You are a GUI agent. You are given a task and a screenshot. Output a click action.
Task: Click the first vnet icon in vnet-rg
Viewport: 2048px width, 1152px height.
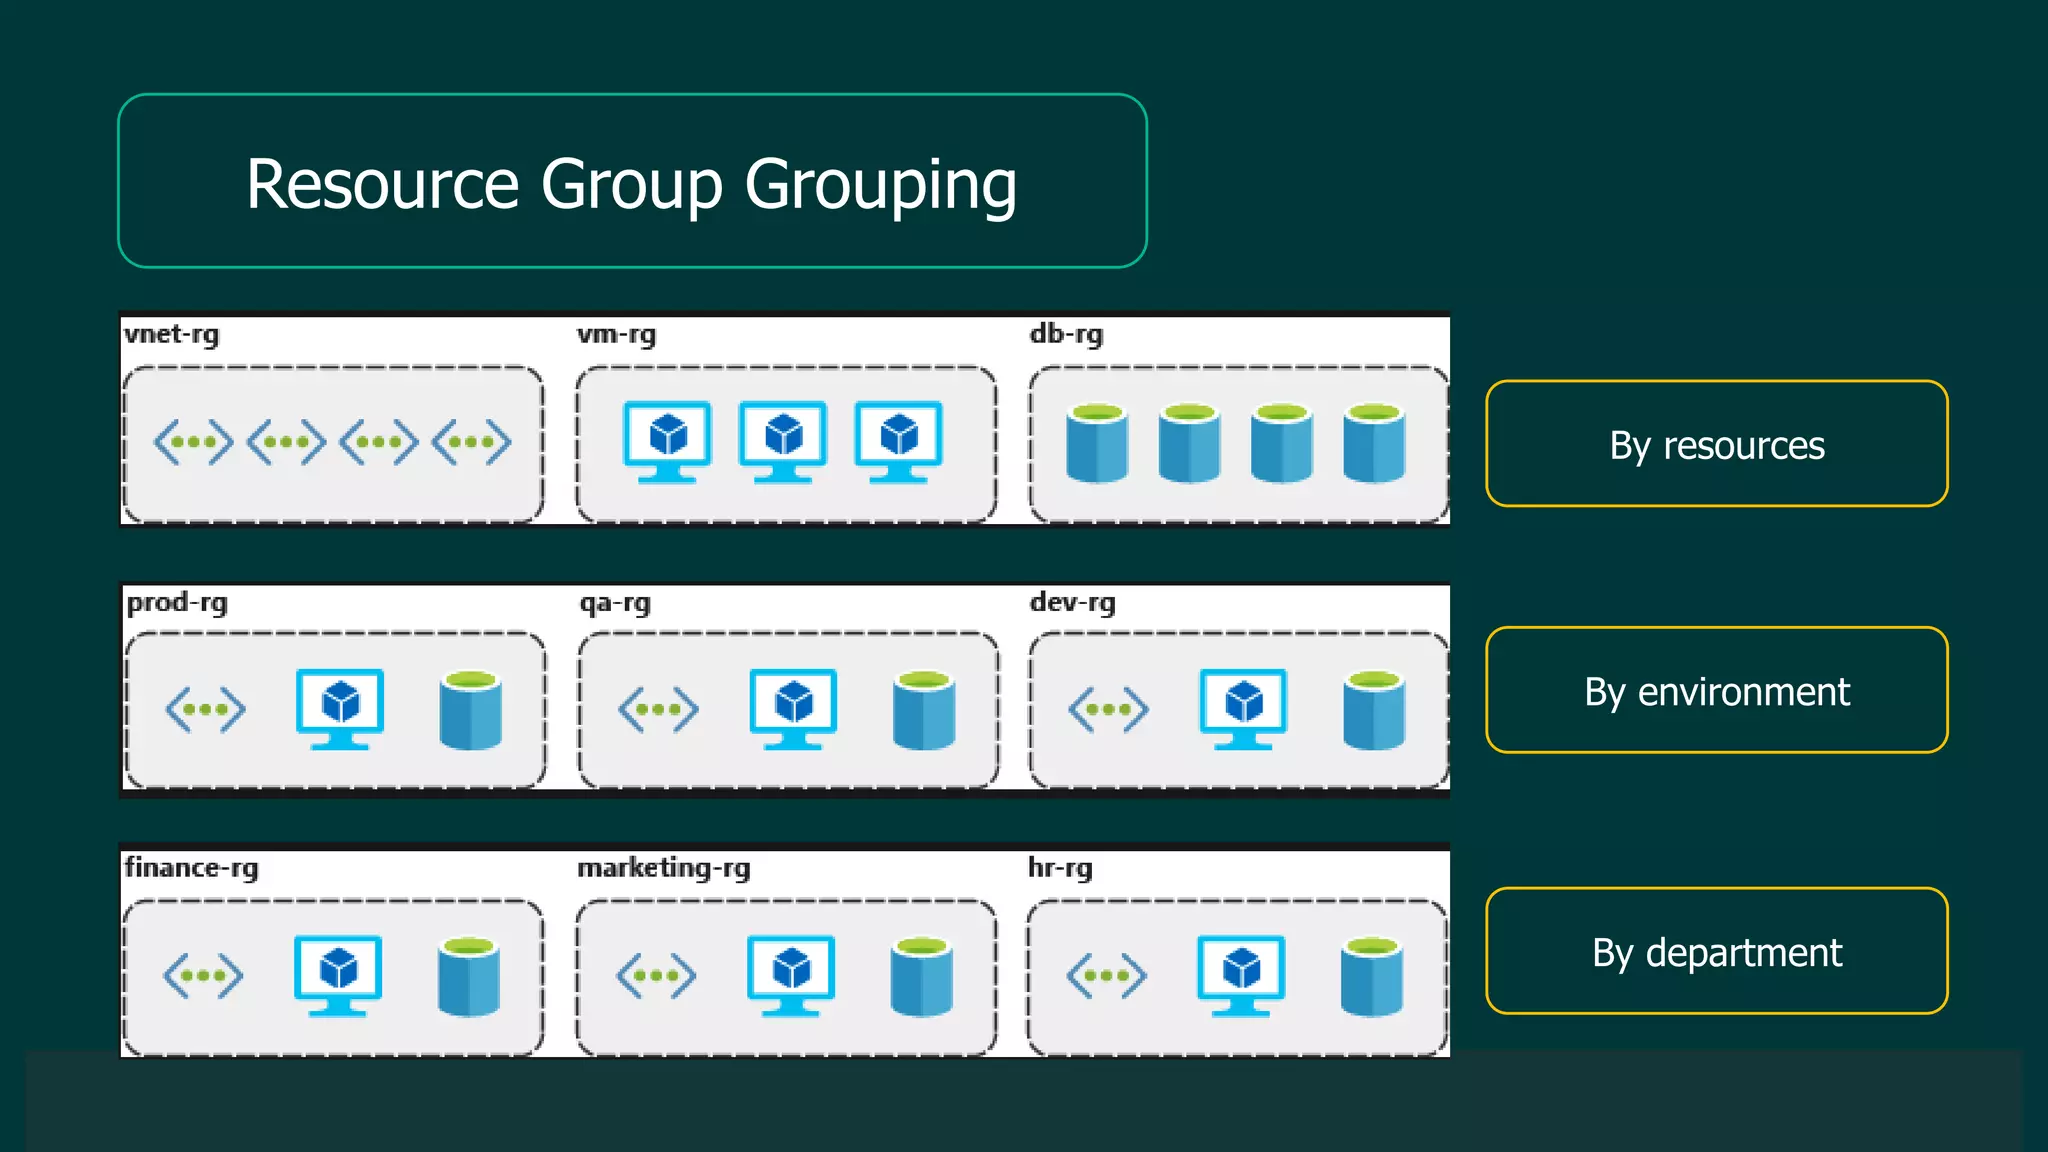[x=193, y=442]
